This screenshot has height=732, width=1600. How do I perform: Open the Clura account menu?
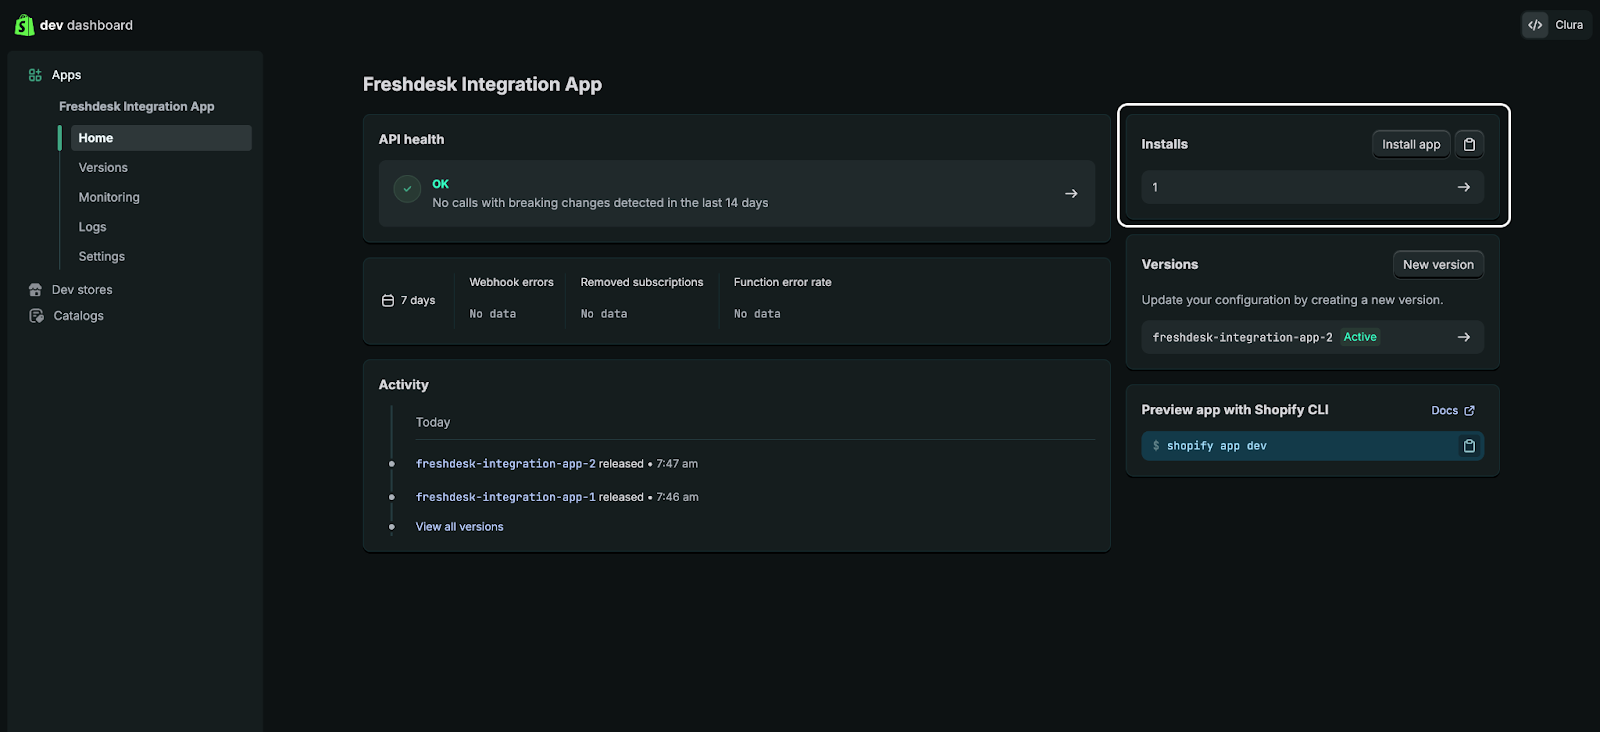tap(1556, 25)
